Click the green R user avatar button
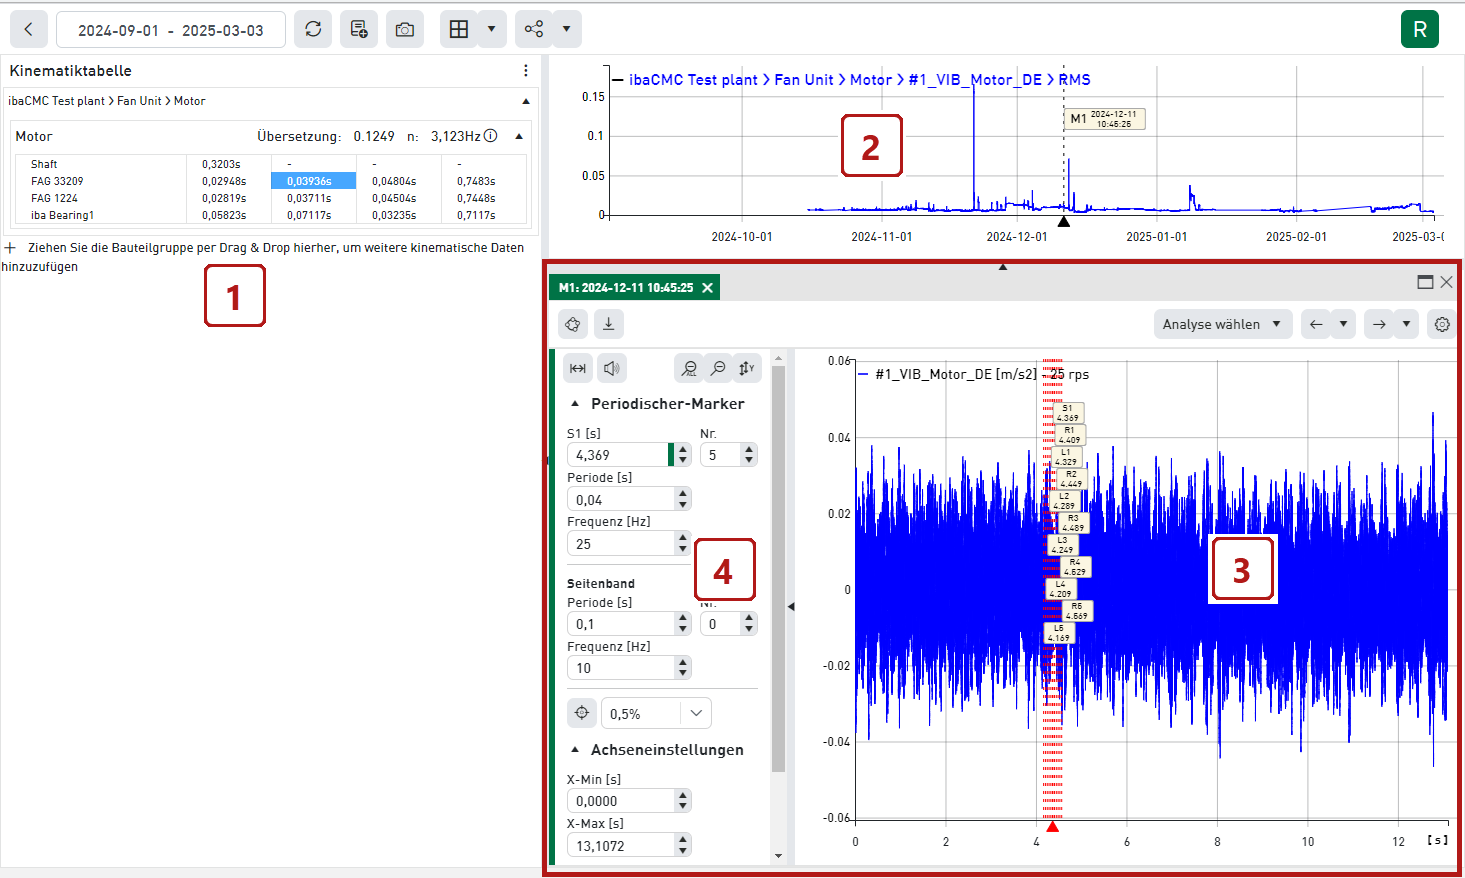The width and height of the screenshot is (1465, 878). tap(1419, 30)
